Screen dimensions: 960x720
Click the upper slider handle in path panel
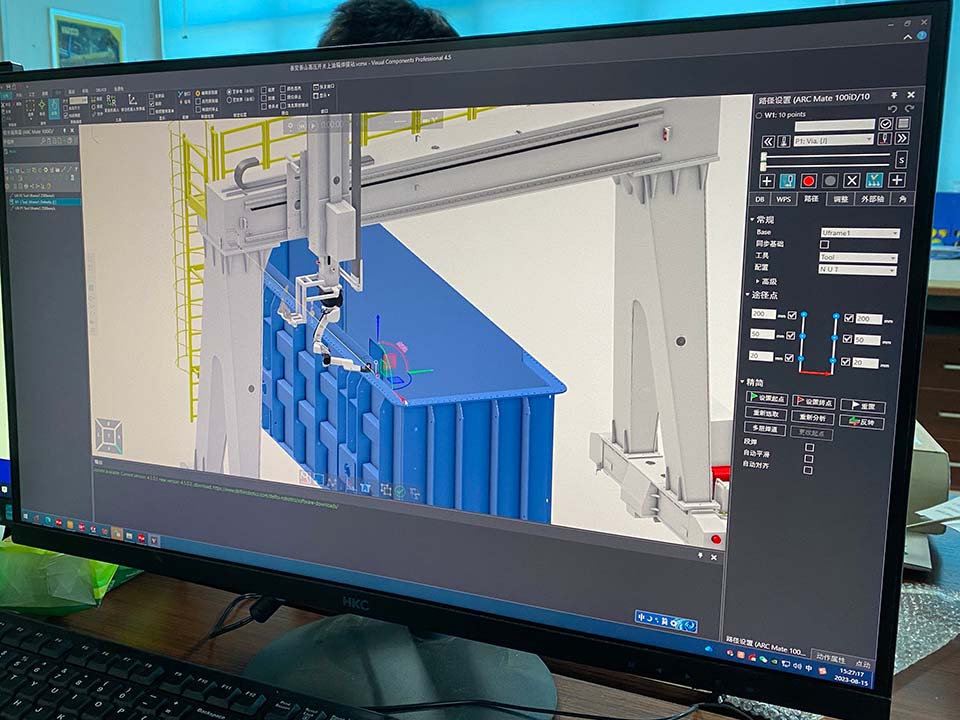coord(765,155)
